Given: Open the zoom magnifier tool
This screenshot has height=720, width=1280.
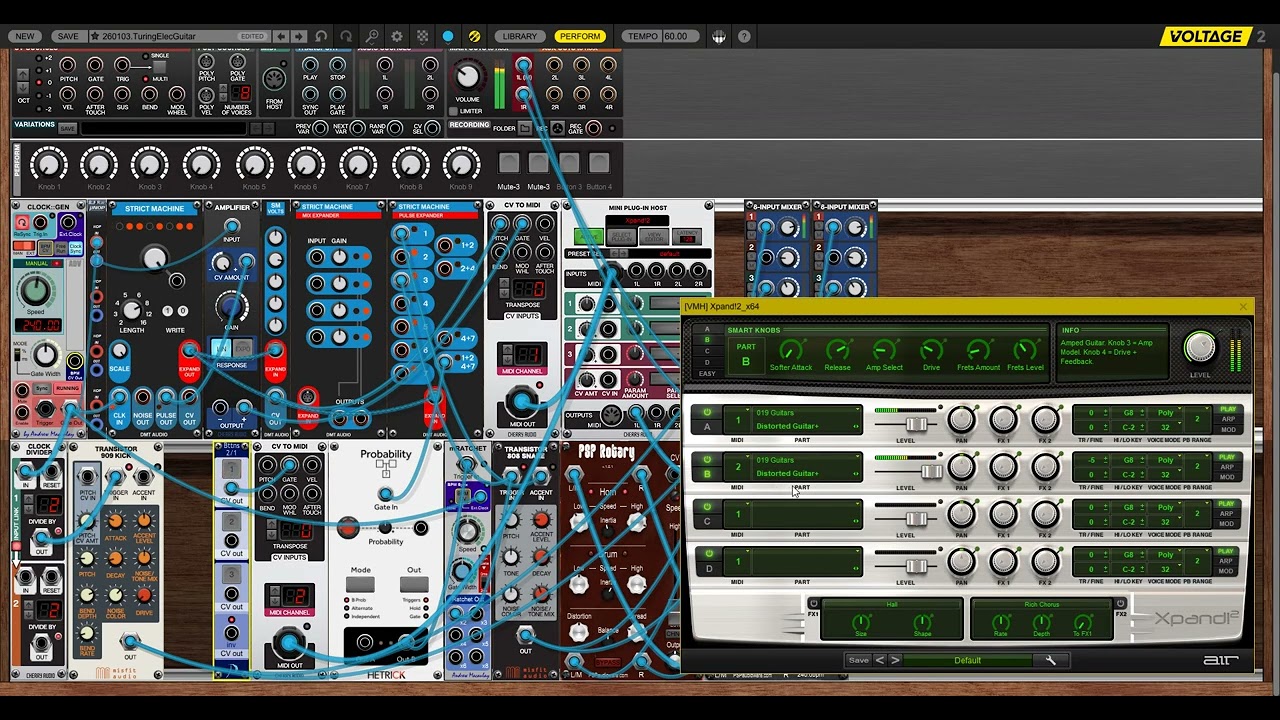Looking at the screenshot, I should [x=371, y=36].
